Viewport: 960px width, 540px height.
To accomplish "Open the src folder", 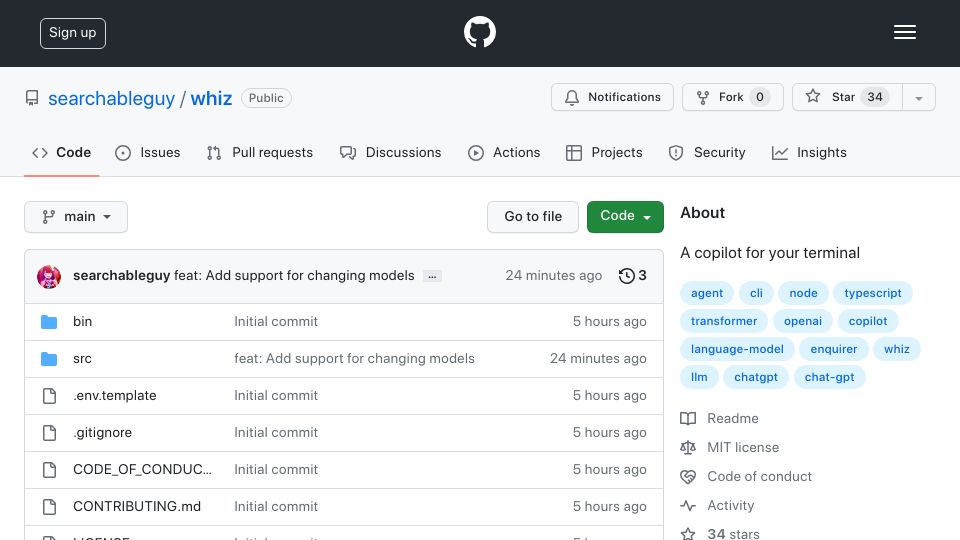I will (82, 359).
